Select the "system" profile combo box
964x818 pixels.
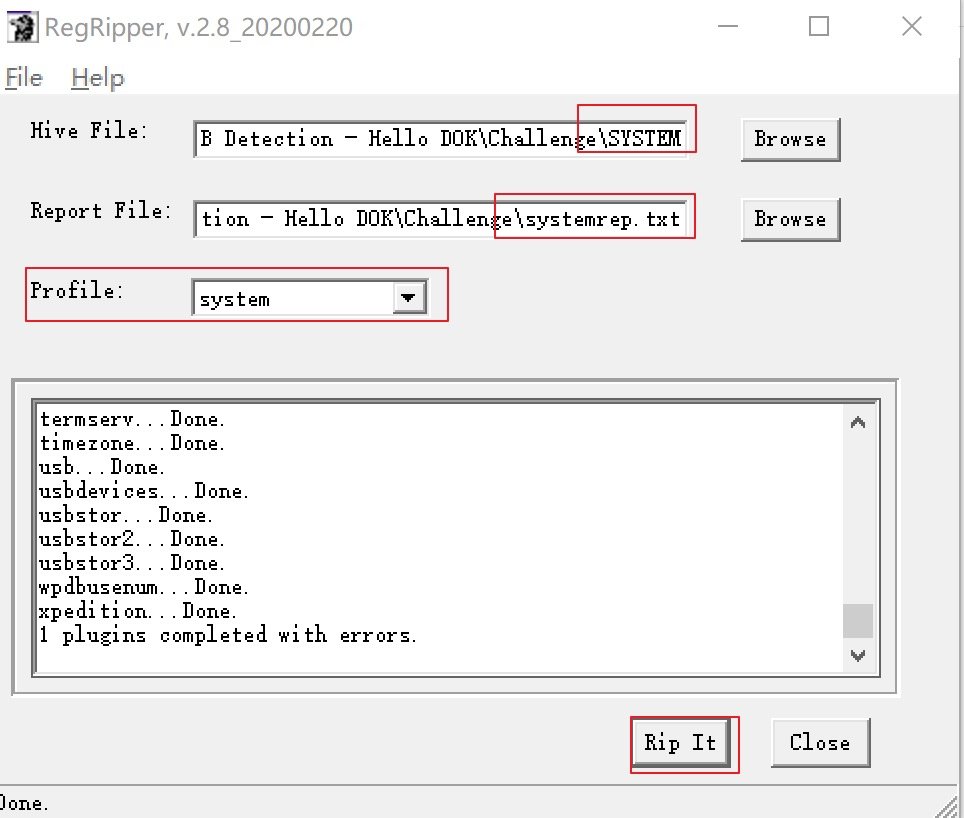pos(290,297)
